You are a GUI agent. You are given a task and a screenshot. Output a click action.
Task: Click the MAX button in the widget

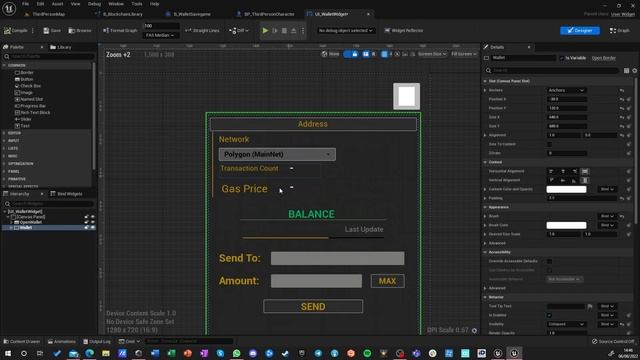pos(387,281)
